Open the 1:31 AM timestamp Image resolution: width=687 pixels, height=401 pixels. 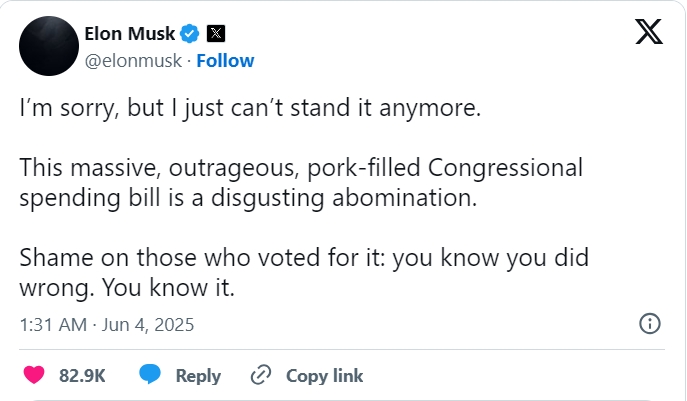click(x=49, y=324)
